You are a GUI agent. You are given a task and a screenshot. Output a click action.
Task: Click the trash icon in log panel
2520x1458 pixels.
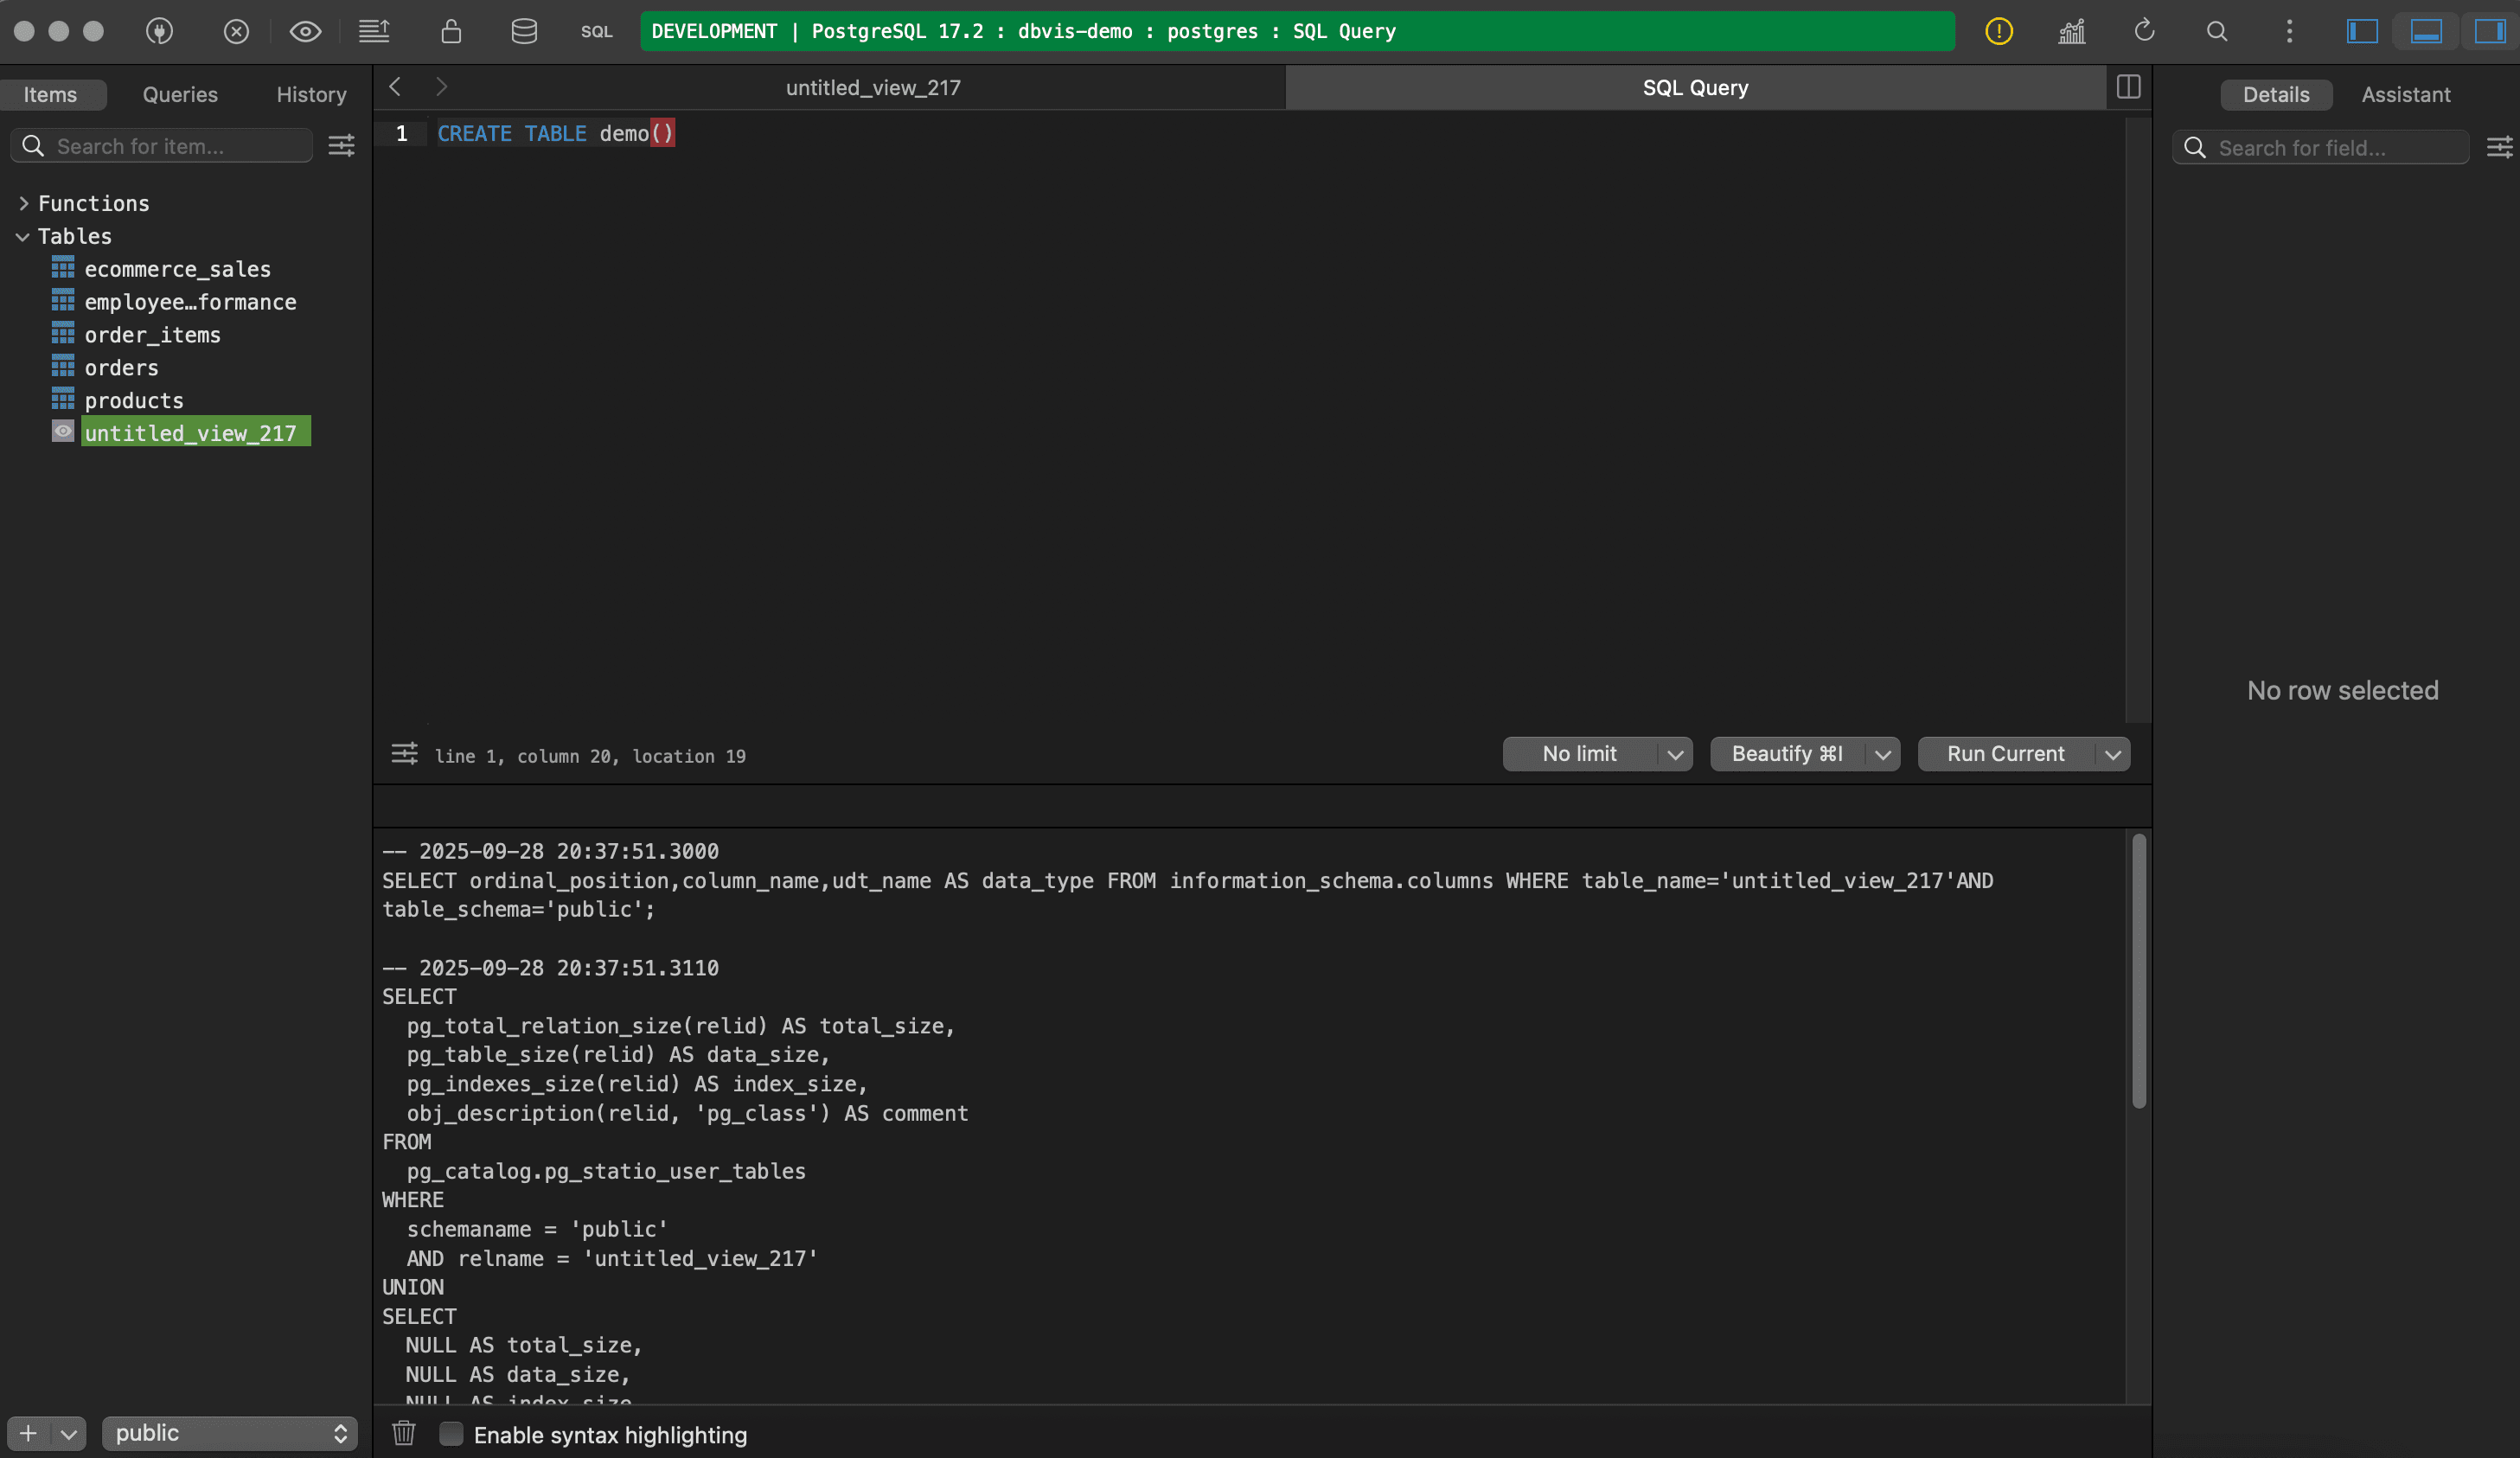click(403, 1433)
